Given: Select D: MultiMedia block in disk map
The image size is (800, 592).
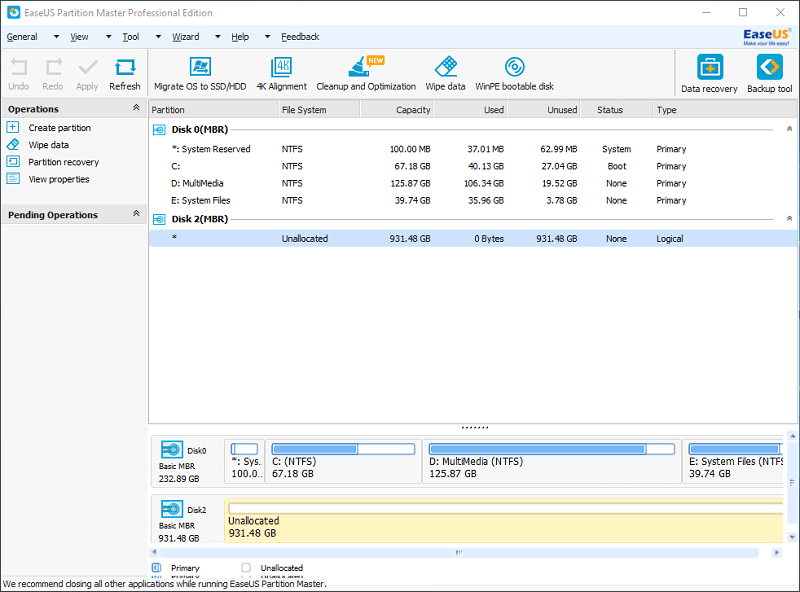Looking at the screenshot, I should pyautogui.click(x=552, y=461).
